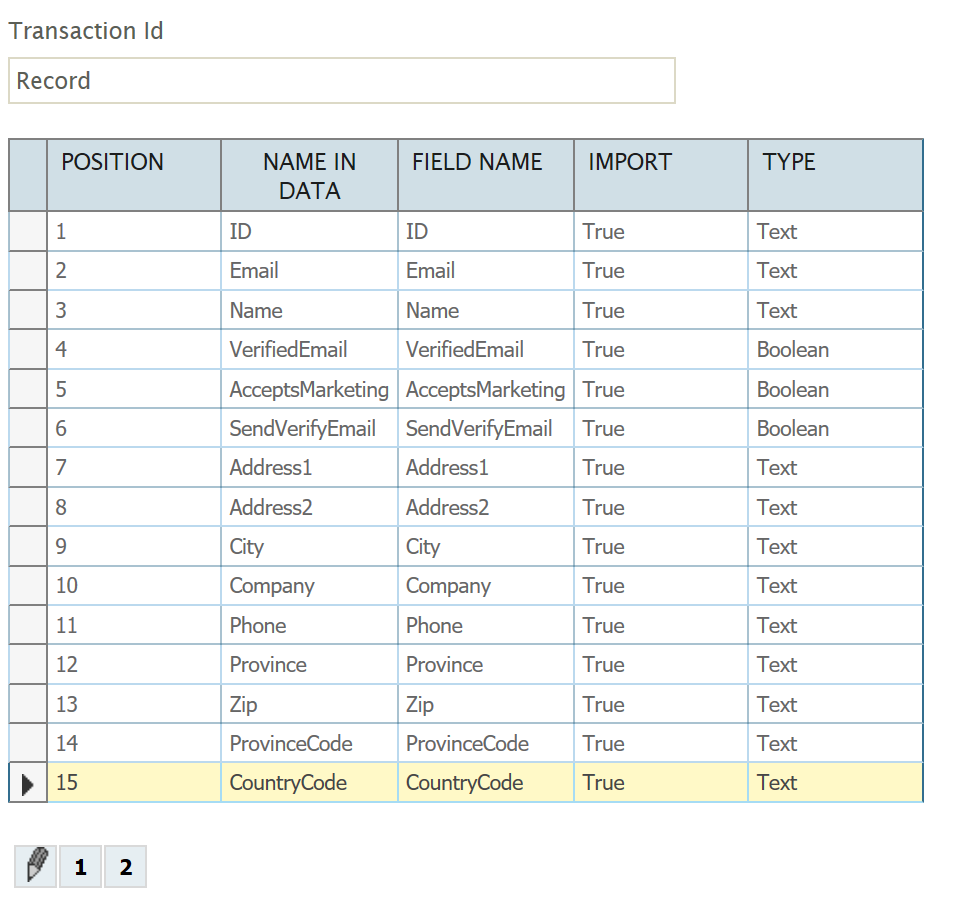This screenshot has height=917, width=955.
Task: Click the IMPORT column header
Action: (x=630, y=163)
